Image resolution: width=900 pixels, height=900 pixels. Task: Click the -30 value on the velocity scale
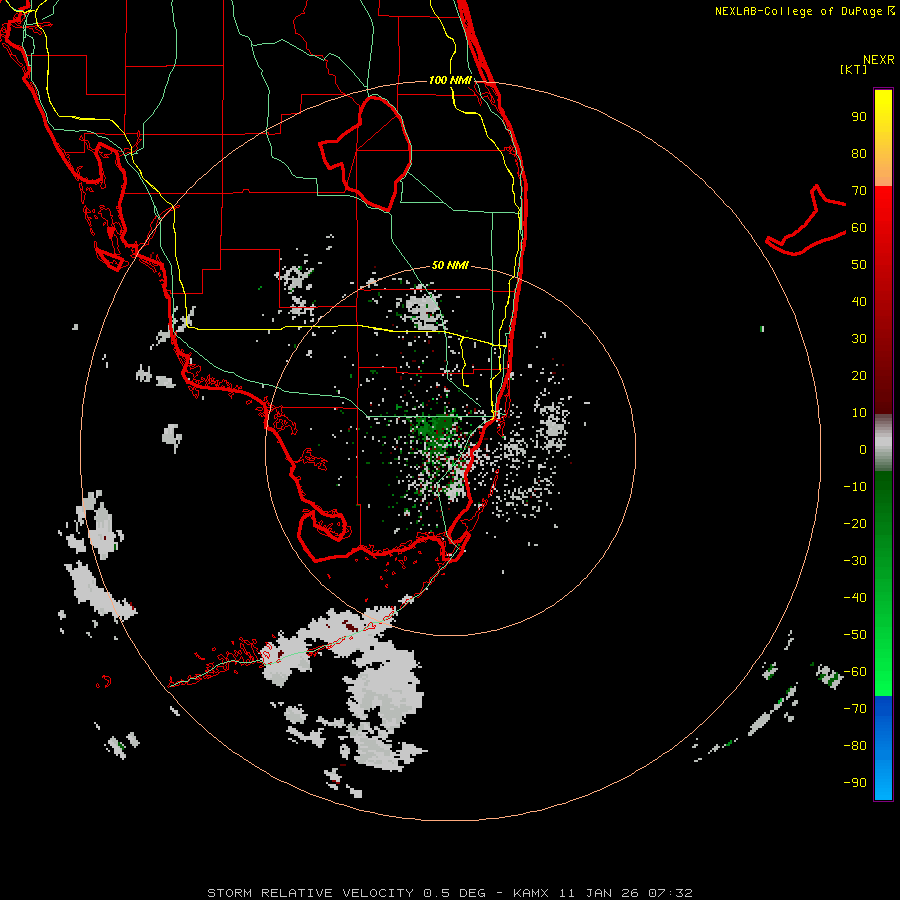(855, 561)
